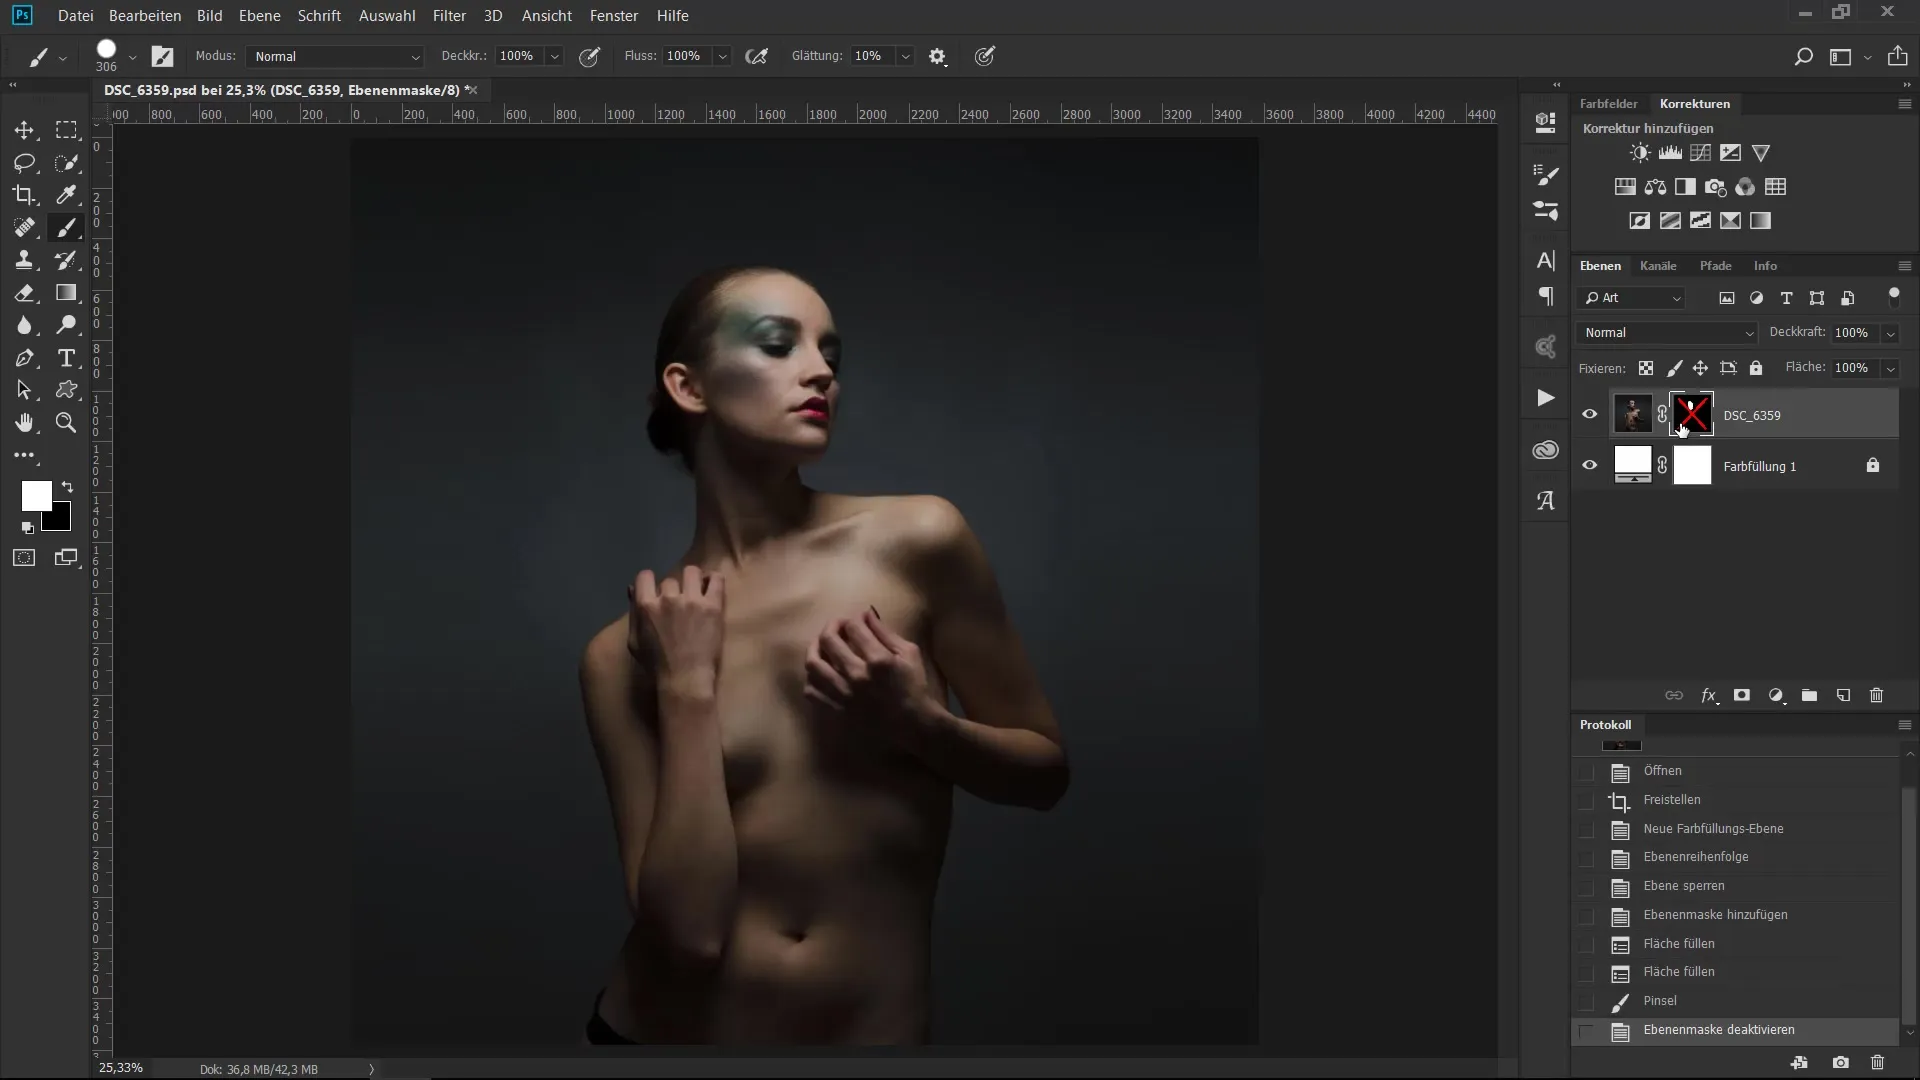Create a new layer group
Image resolution: width=1920 pixels, height=1080 pixels.
[1809, 696]
